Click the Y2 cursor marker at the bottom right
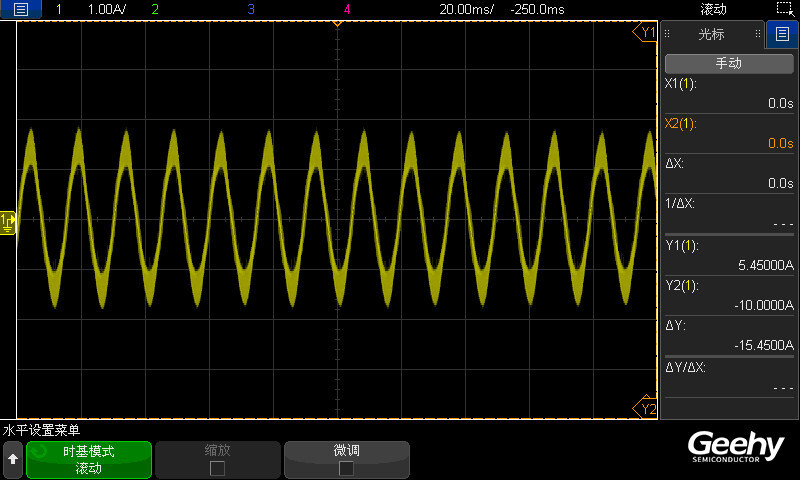The image size is (800, 480). pyautogui.click(x=646, y=408)
